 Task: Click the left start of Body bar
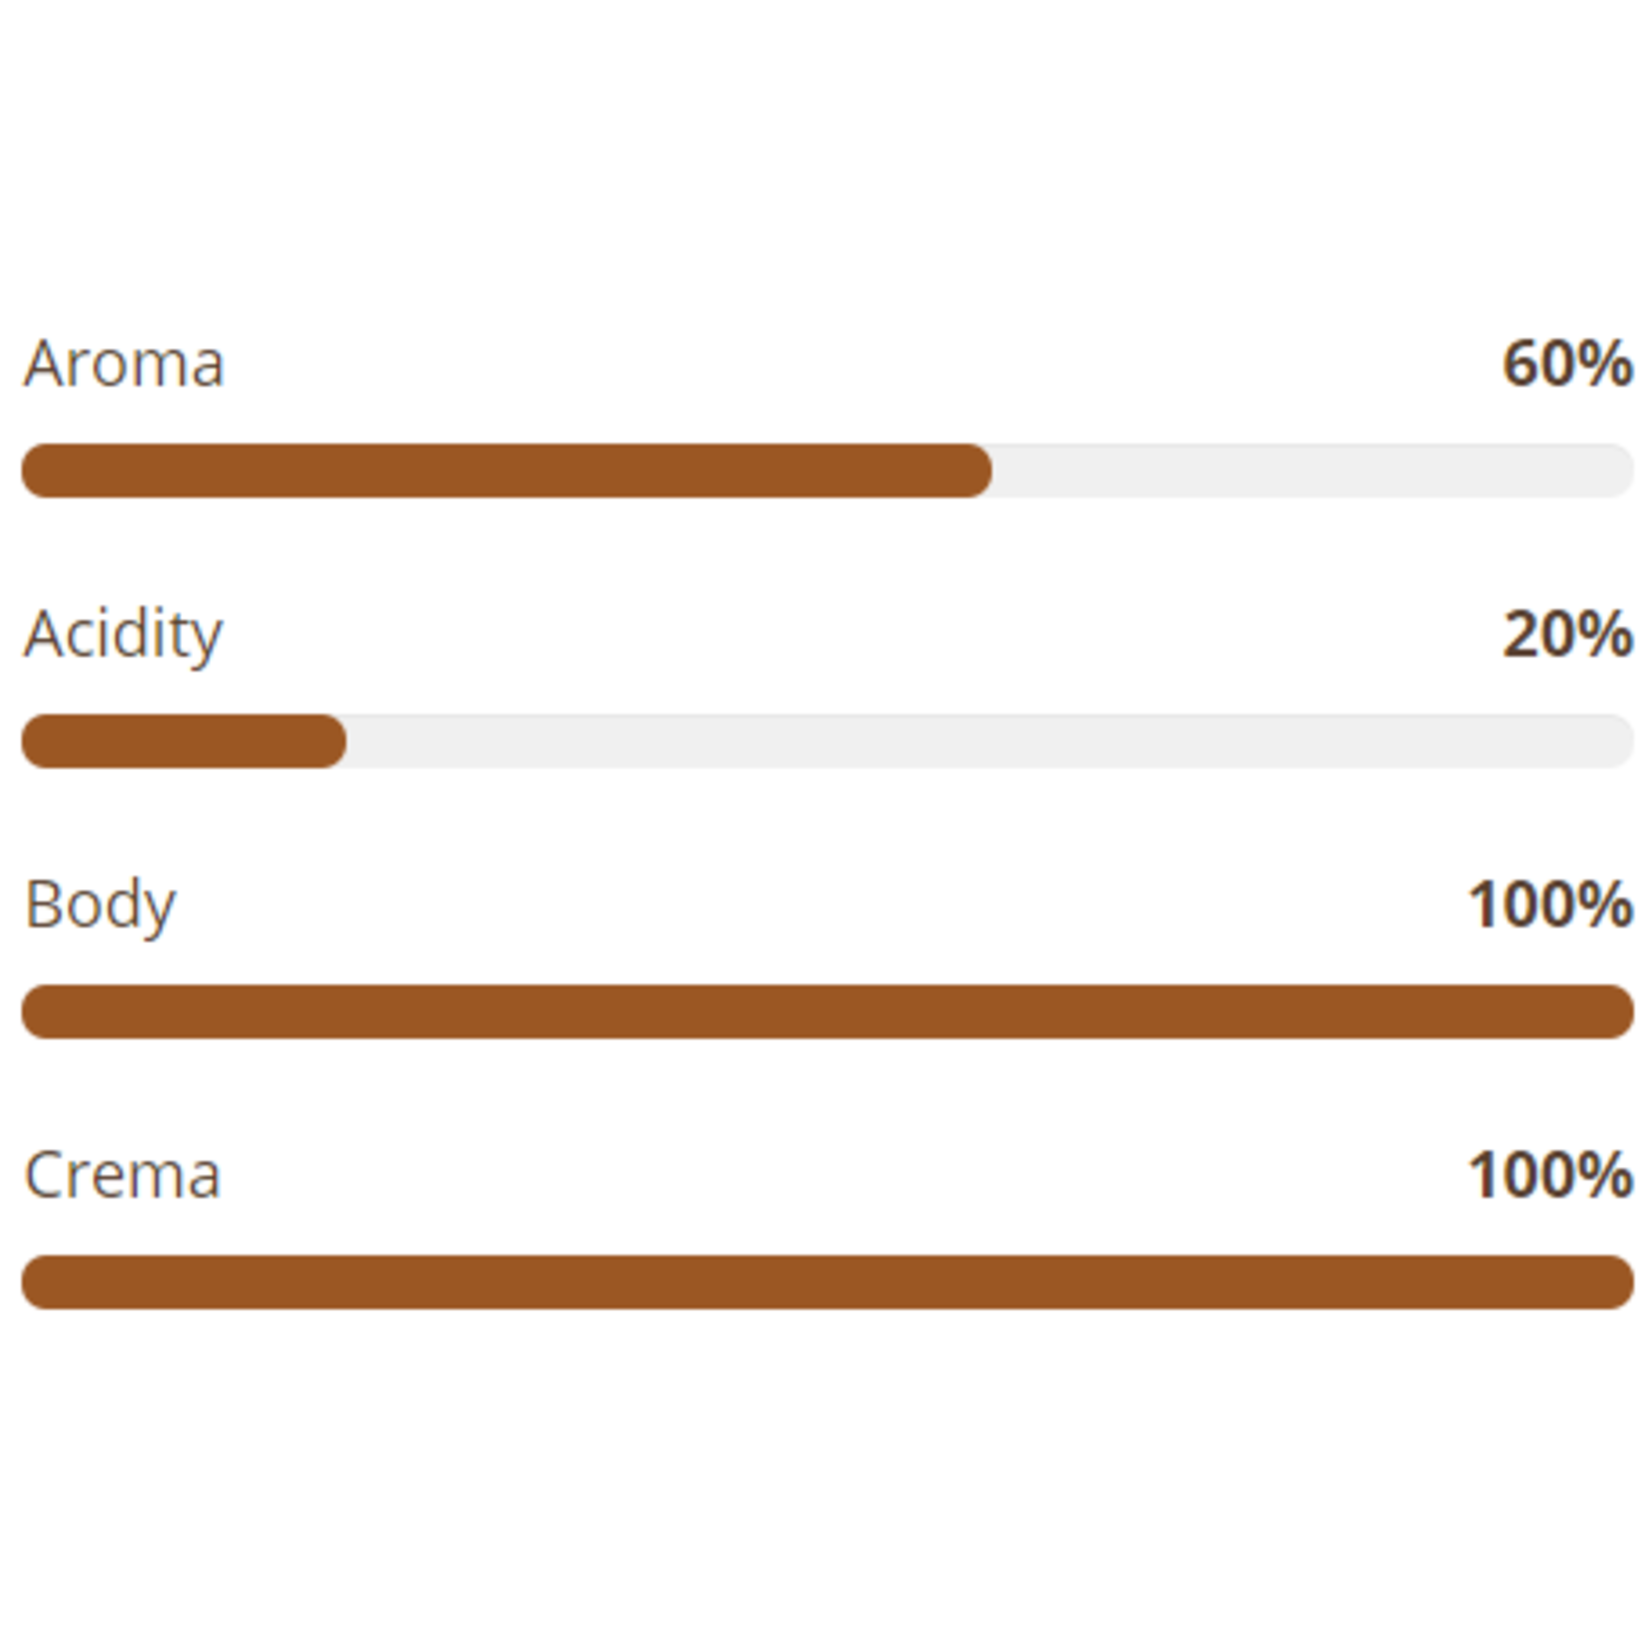pyautogui.click(x=44, y=1012)
